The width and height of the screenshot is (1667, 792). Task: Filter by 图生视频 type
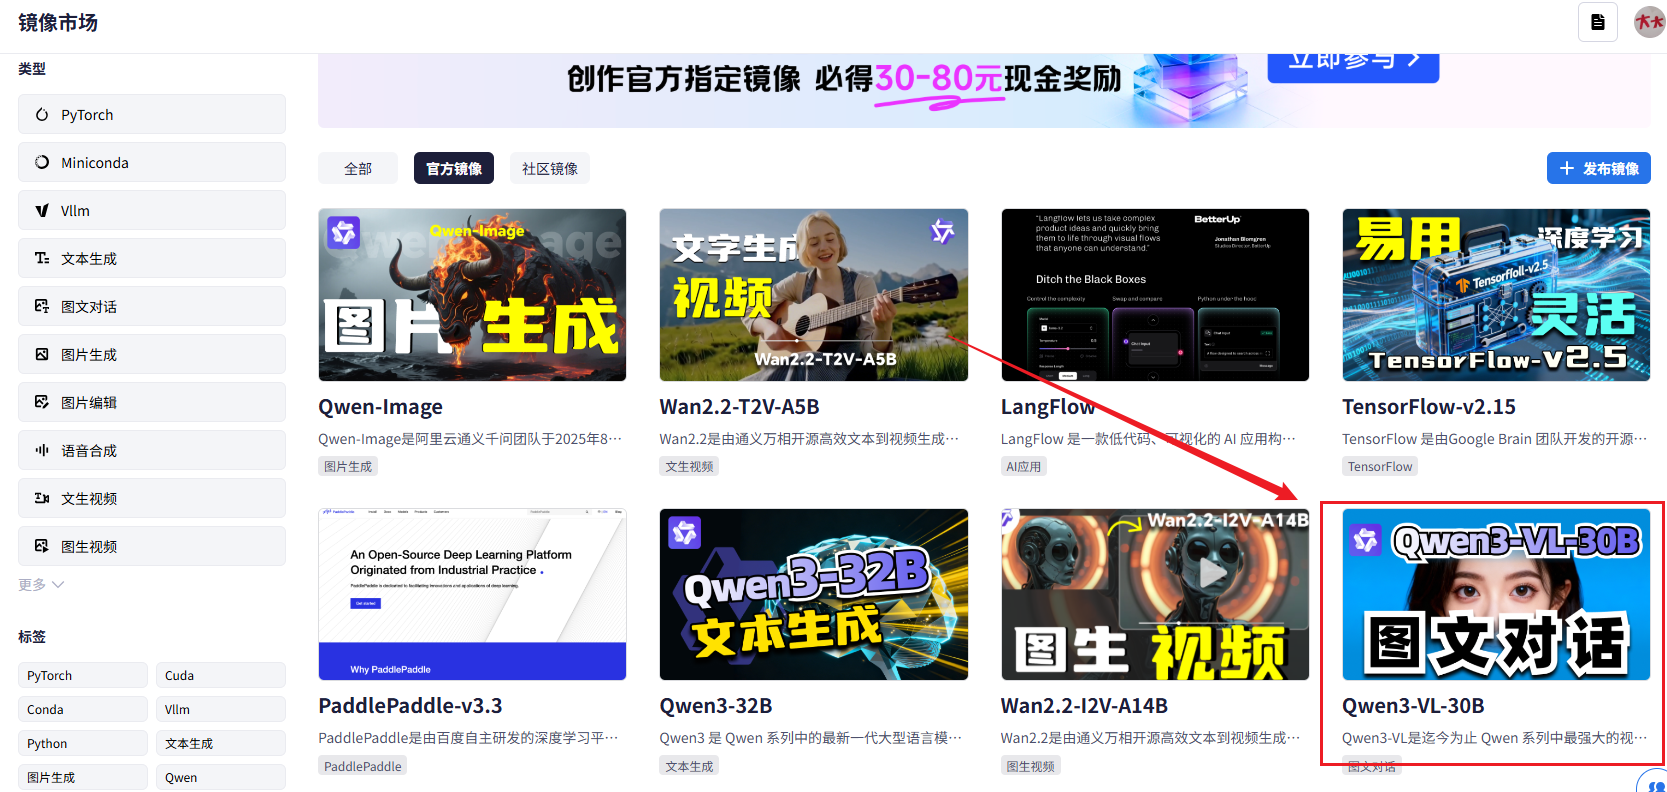(152, 547)
